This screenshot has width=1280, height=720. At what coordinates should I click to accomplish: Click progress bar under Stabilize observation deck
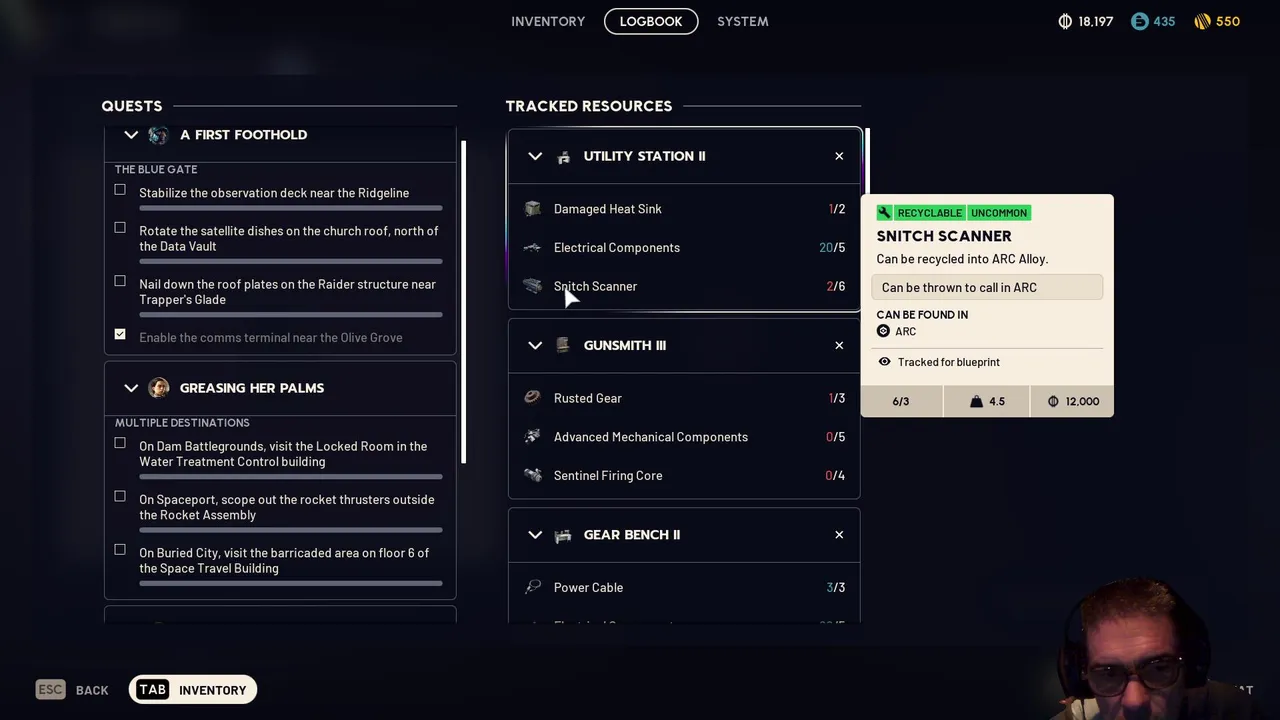291,208
